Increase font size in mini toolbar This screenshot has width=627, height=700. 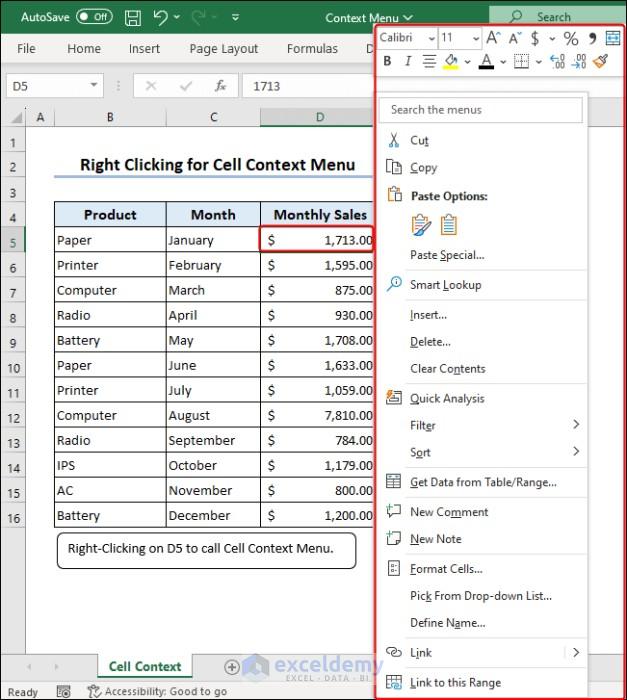(493, 38)
